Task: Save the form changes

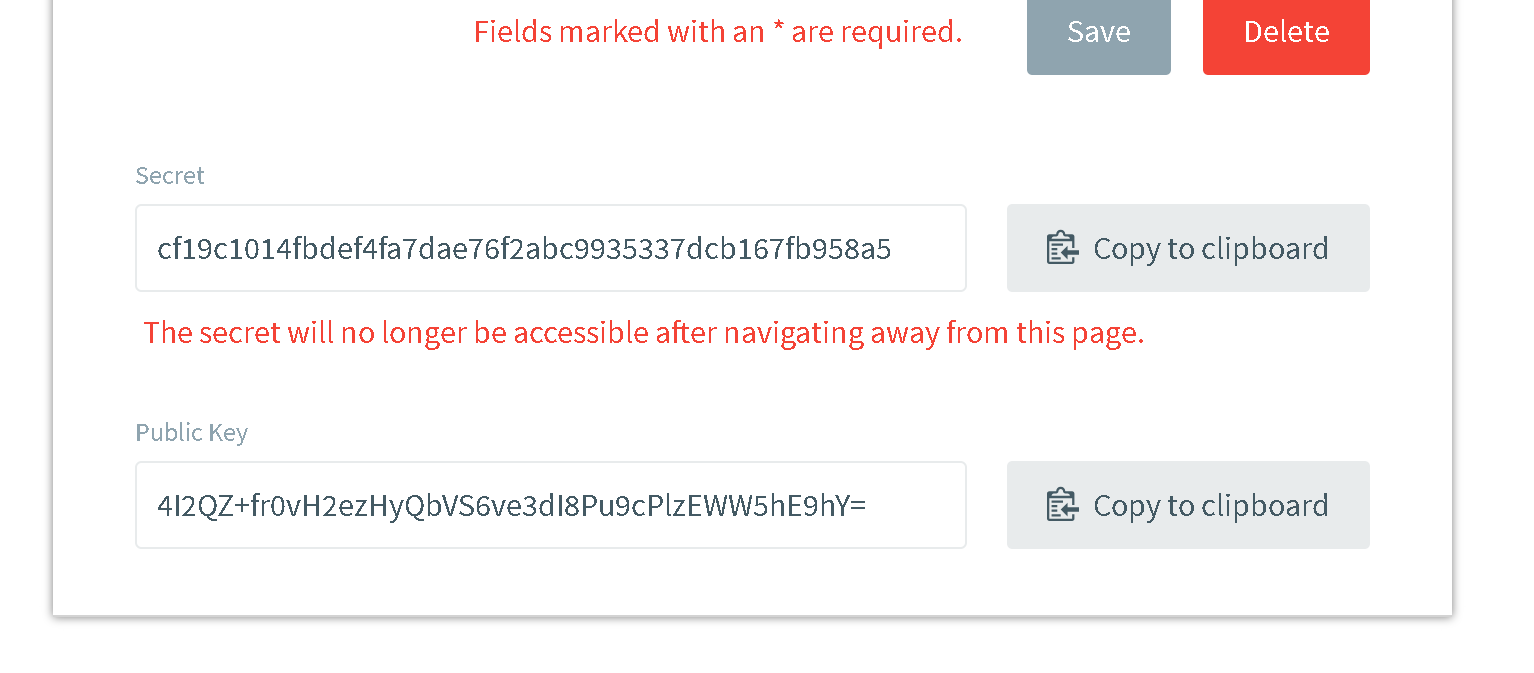Action: point(1098,33)
